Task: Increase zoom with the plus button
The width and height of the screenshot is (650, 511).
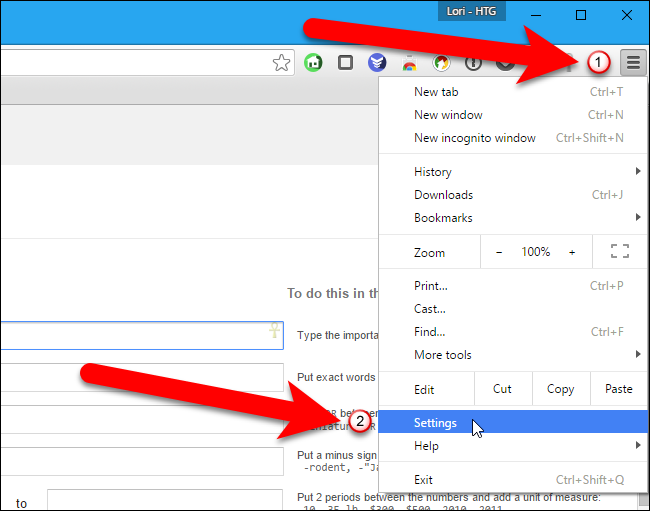Action: pyautogui.click(x=572, y=252)
